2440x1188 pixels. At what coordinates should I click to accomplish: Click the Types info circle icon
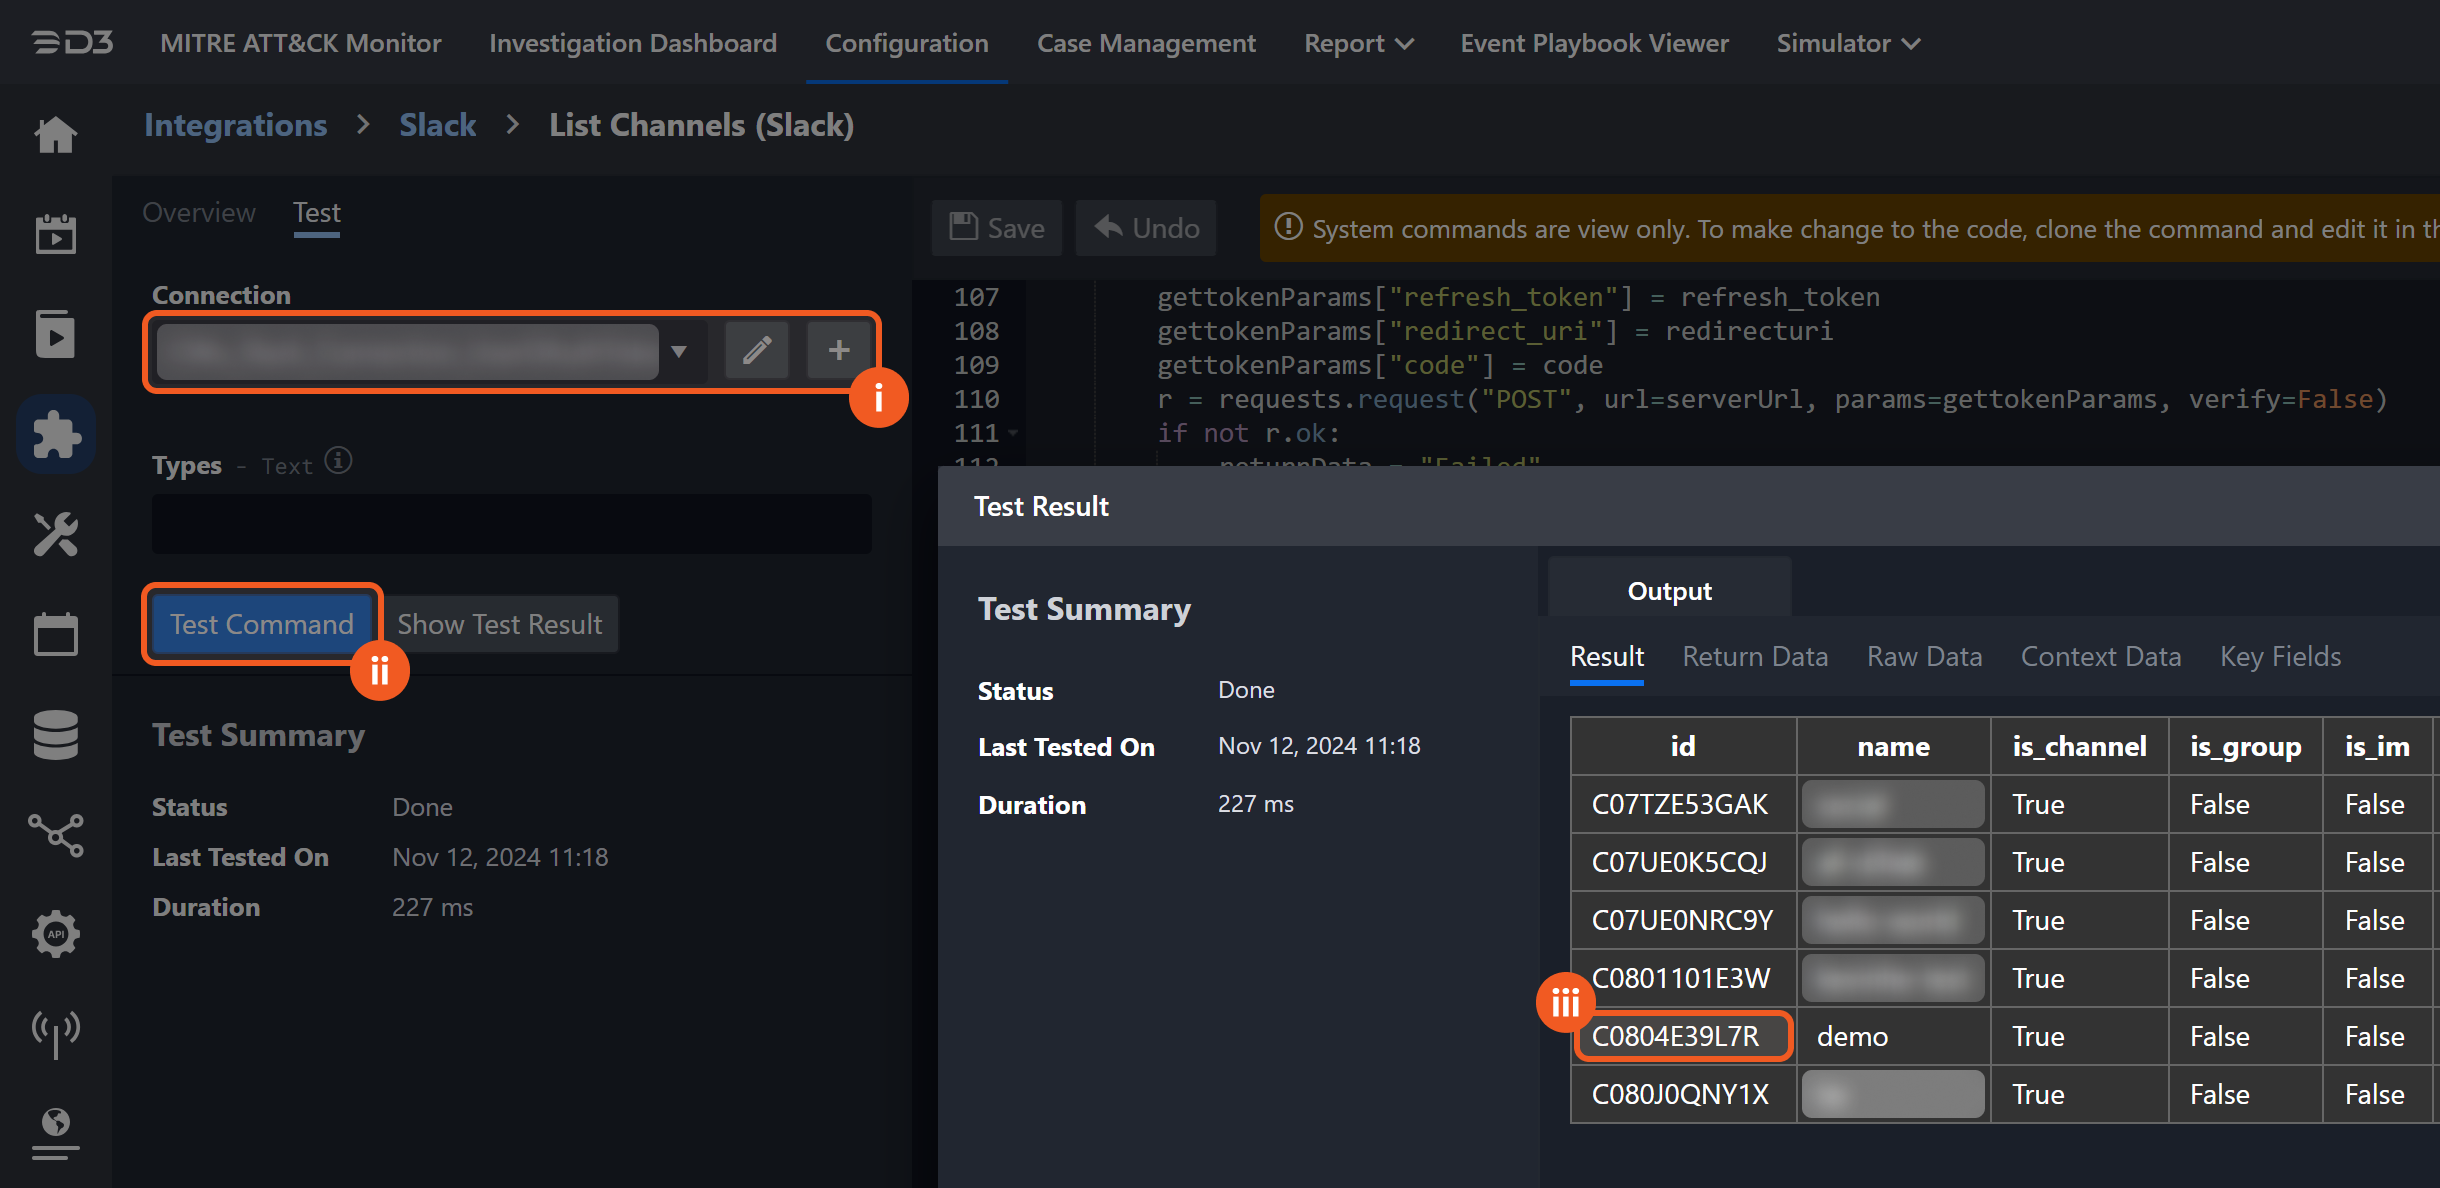[x=339, y=461]
